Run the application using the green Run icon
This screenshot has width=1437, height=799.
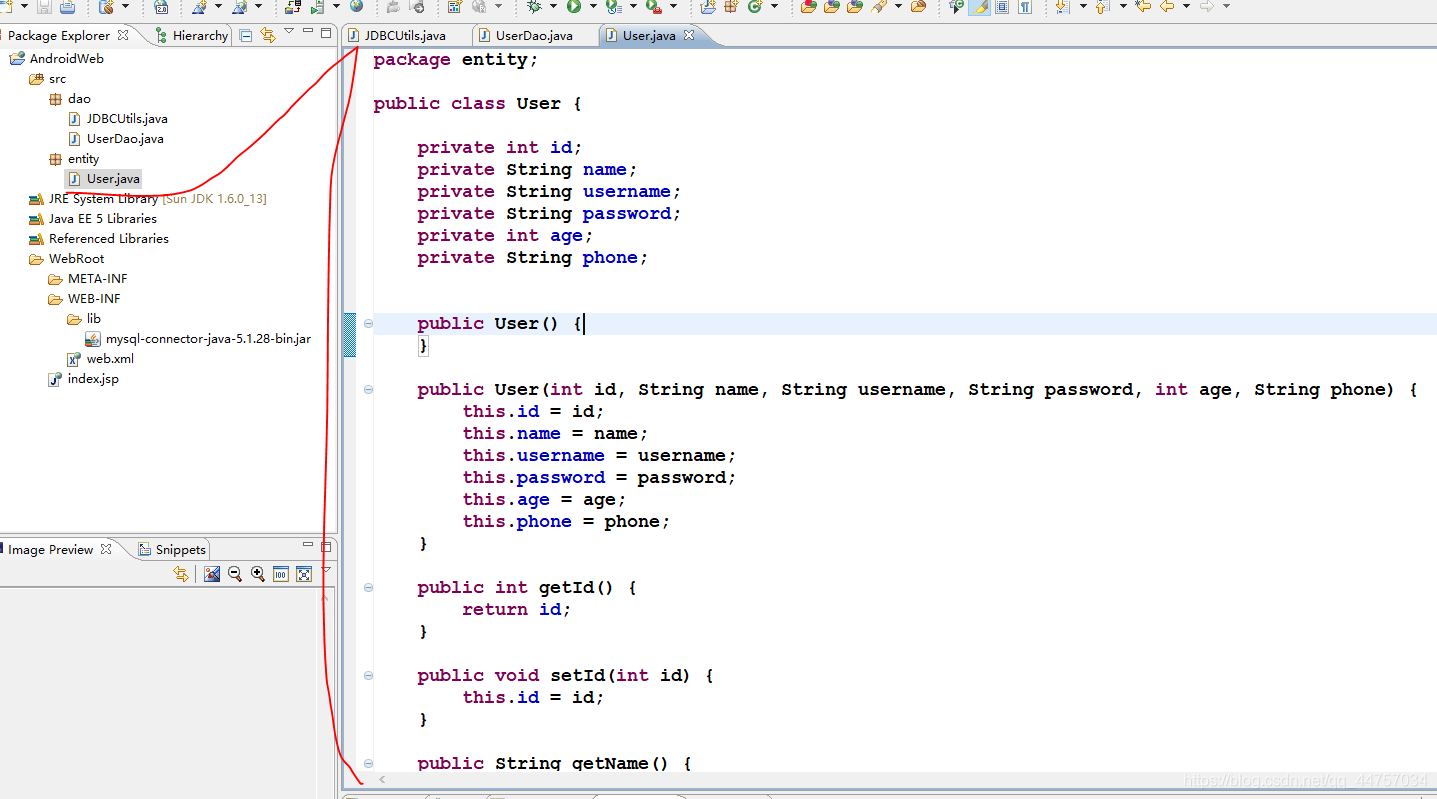tap(572, 8)
